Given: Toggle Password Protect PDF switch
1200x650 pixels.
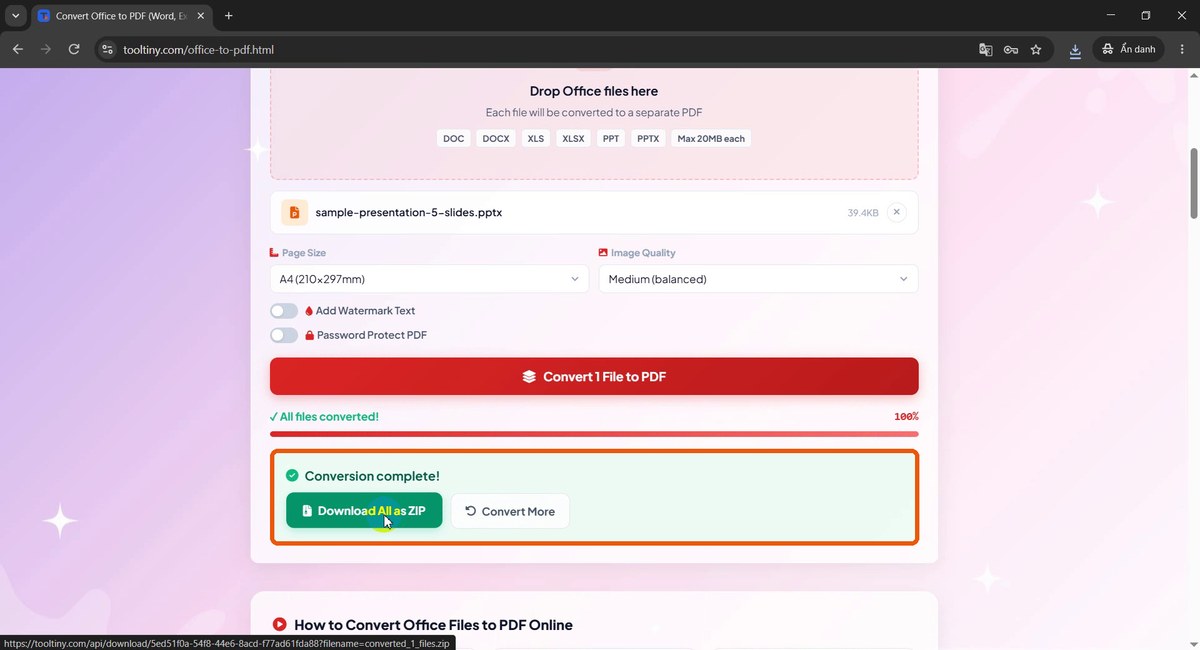Looking at the screenshot, I should pyautogui.click(x=284, y=335).
